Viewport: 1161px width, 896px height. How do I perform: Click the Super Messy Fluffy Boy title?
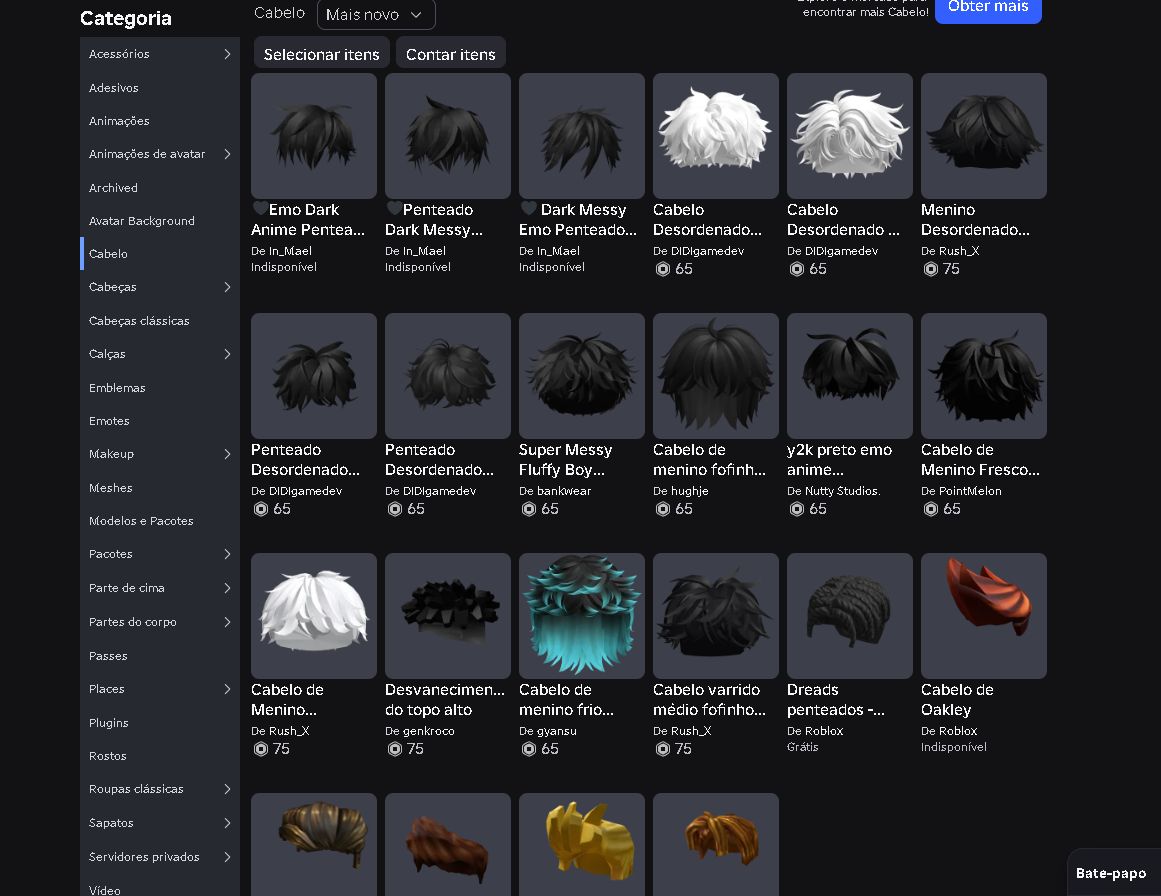566,460
